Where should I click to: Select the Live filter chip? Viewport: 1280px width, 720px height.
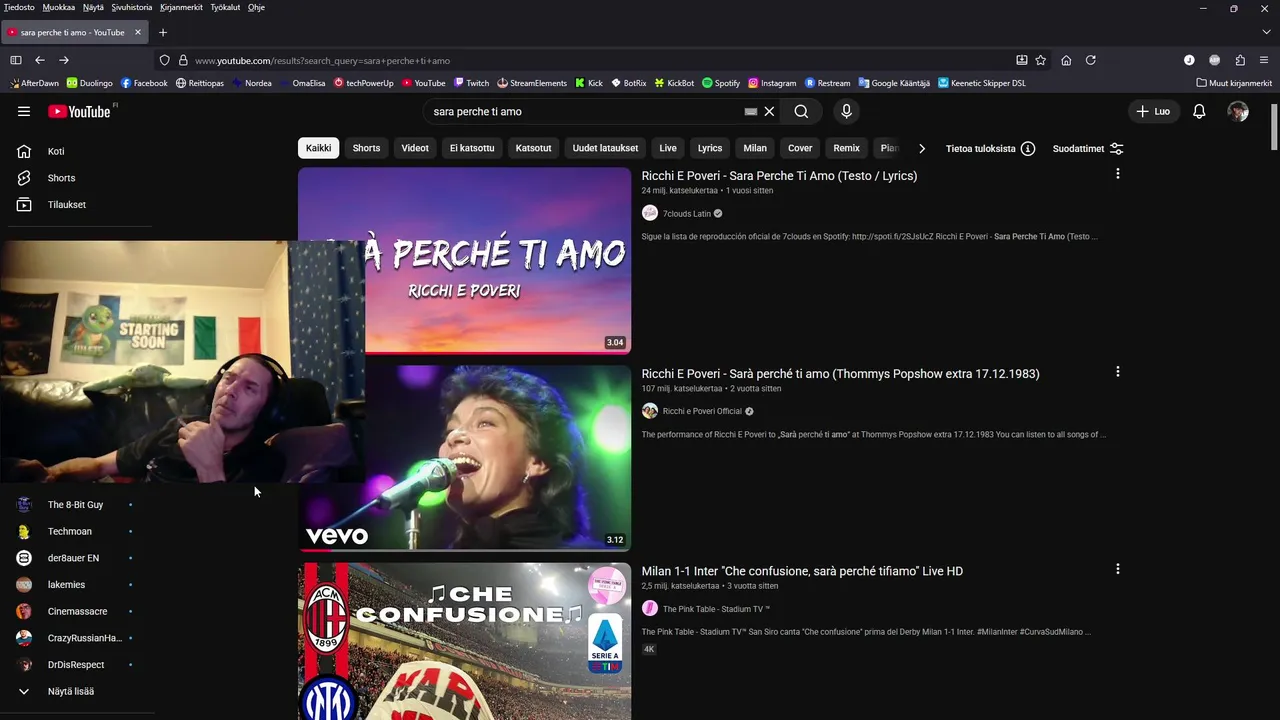tap(668, 148)
